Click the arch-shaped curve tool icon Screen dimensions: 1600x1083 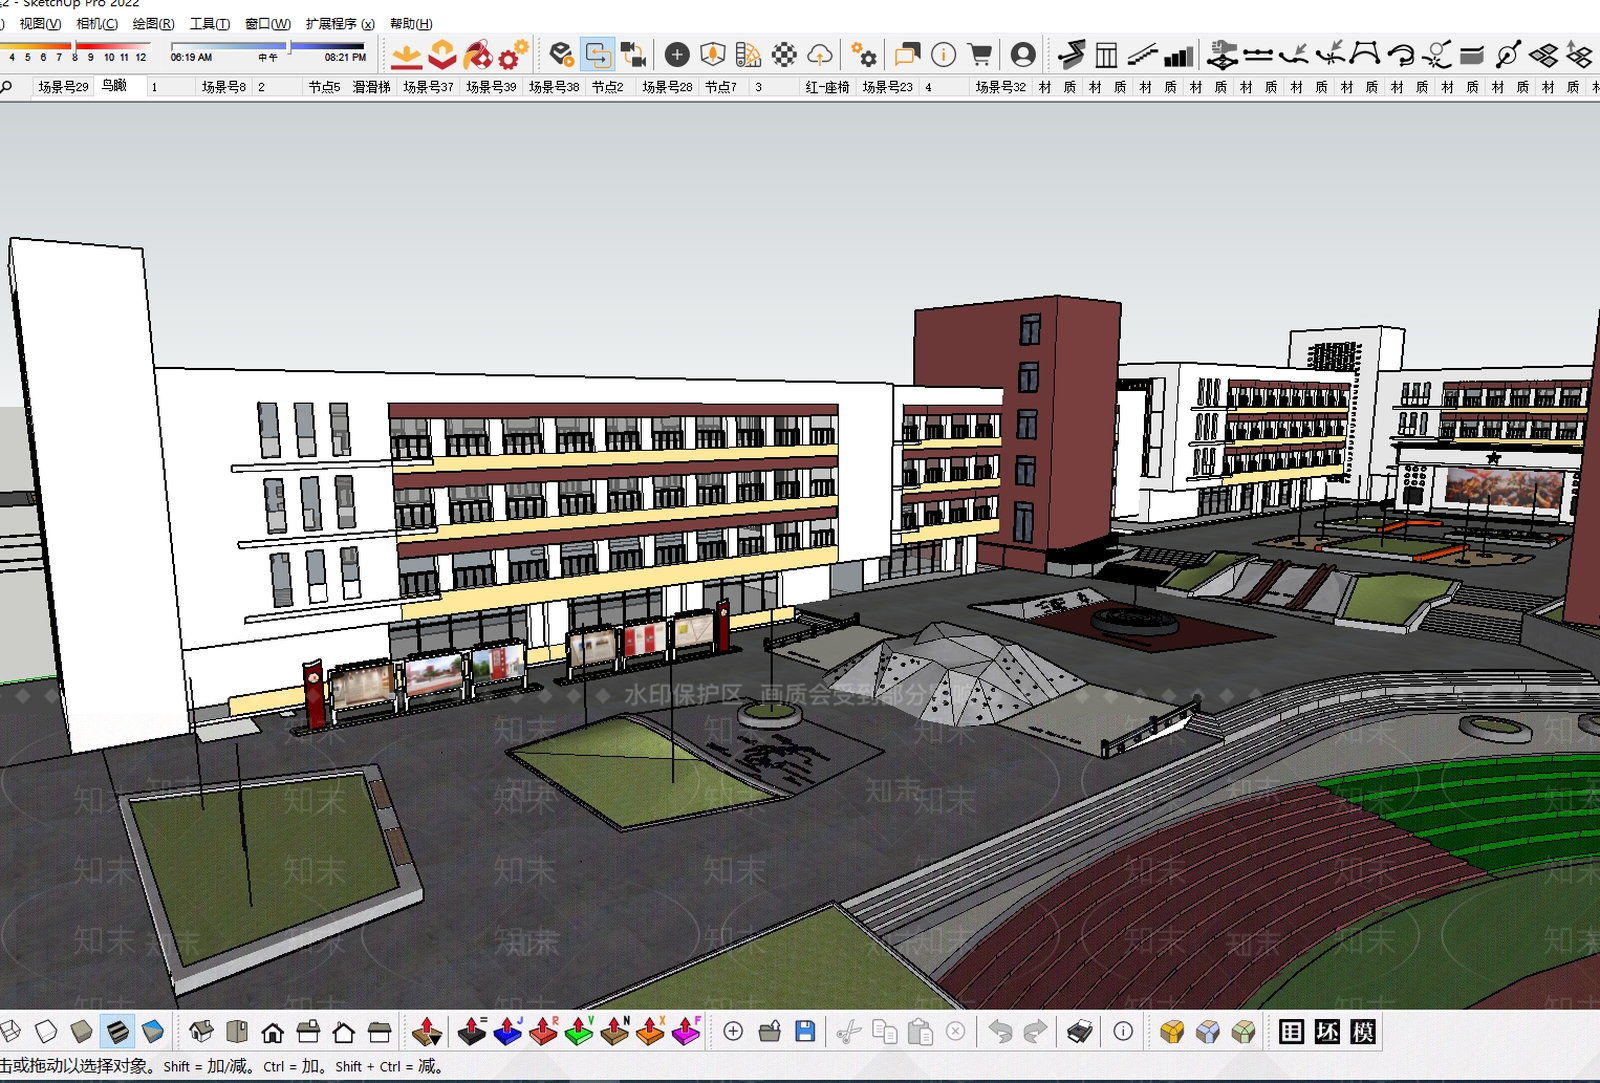tap(1365, 54)
